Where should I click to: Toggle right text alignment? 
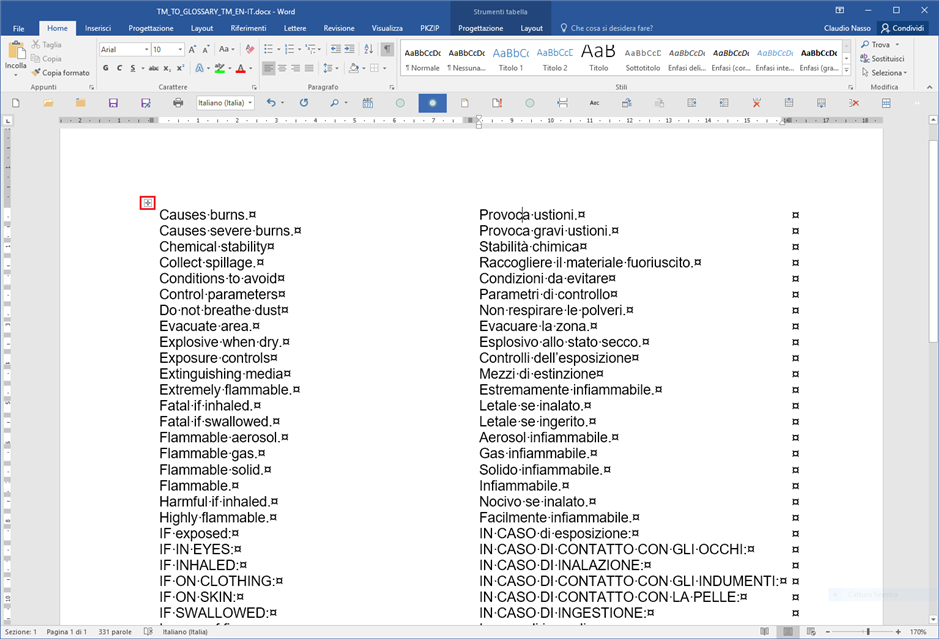click(295, 68)
